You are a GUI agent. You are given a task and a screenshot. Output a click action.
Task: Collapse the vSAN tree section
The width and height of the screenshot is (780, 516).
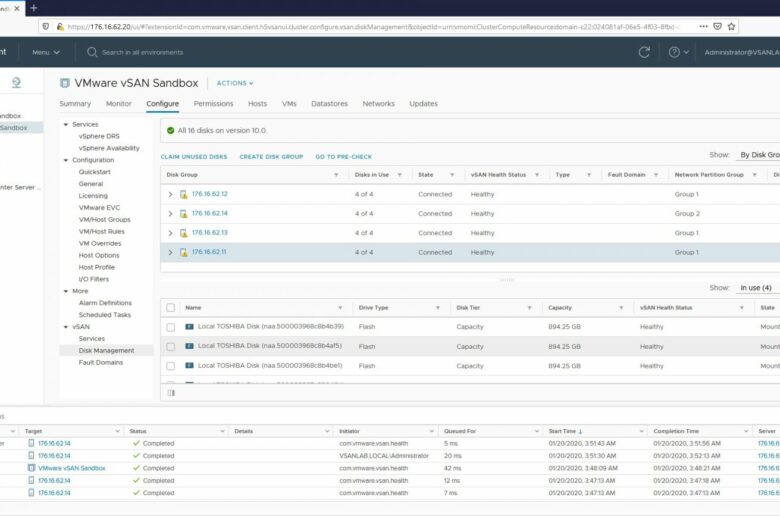tap(66, 327)
